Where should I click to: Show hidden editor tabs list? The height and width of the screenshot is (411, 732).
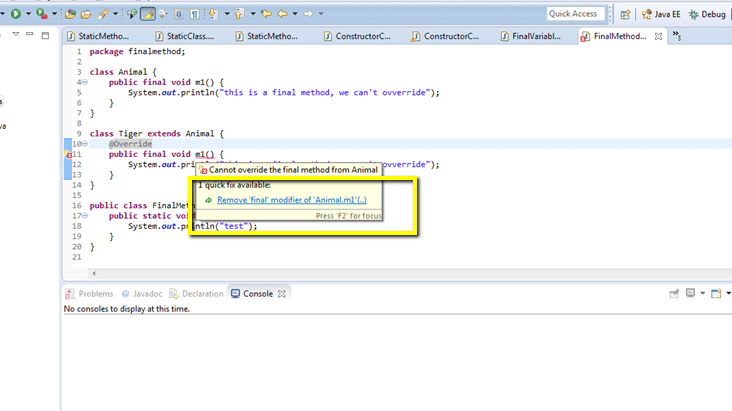coord(677,36)
